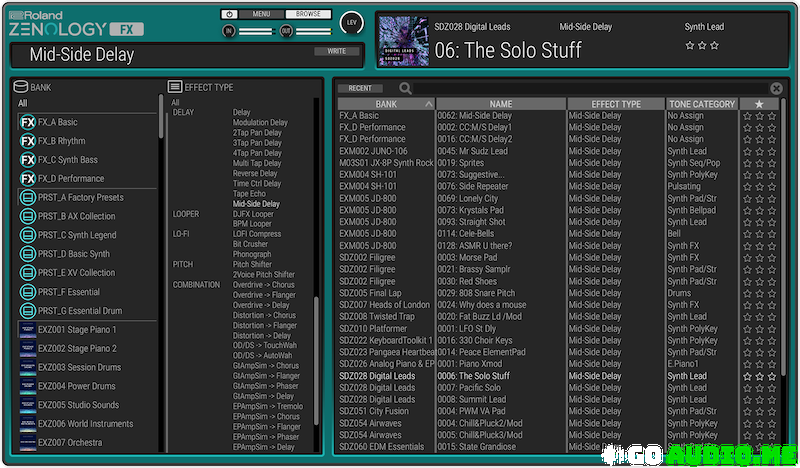
Task: Select the PRST_B AX Collection bank icon
Action: click(28, 216)
